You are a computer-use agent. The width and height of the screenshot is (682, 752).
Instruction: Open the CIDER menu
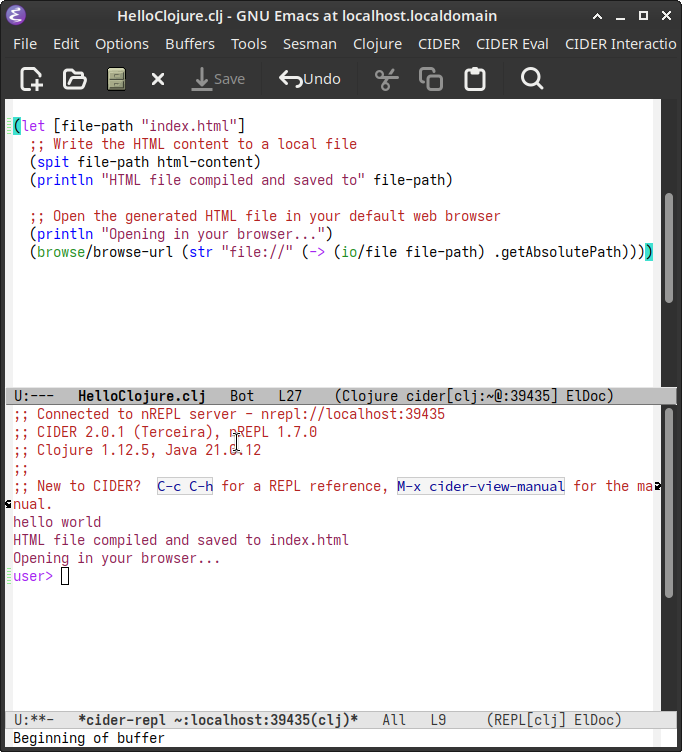tap(439, 44)
